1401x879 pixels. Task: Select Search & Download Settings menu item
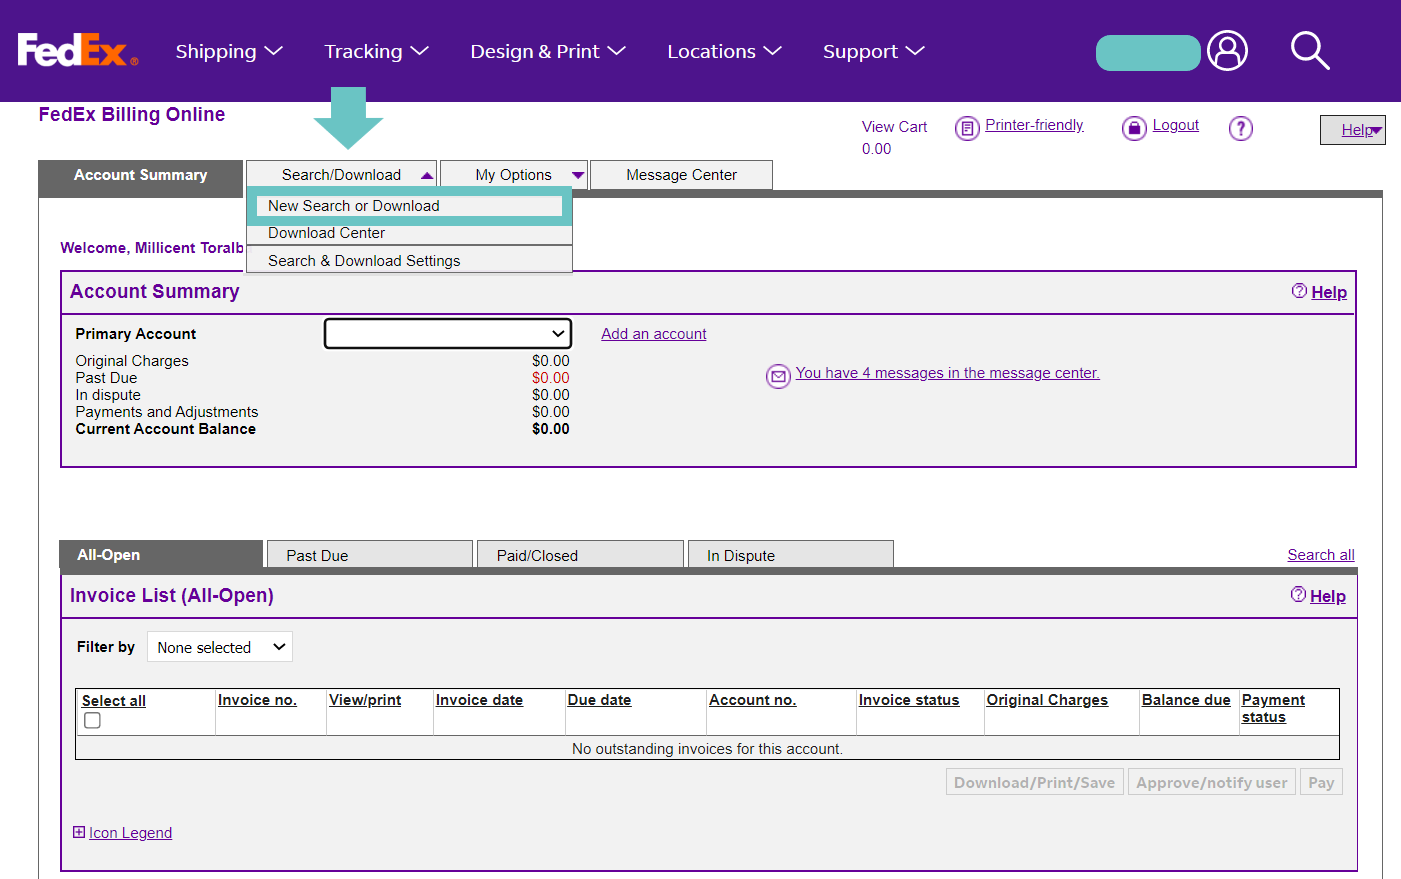point(363,260)
